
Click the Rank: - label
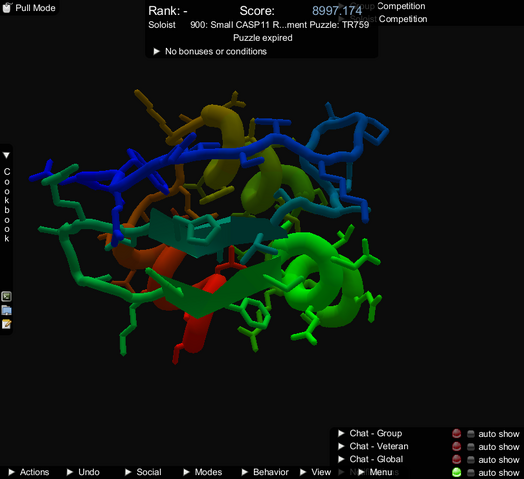(168, 11)
